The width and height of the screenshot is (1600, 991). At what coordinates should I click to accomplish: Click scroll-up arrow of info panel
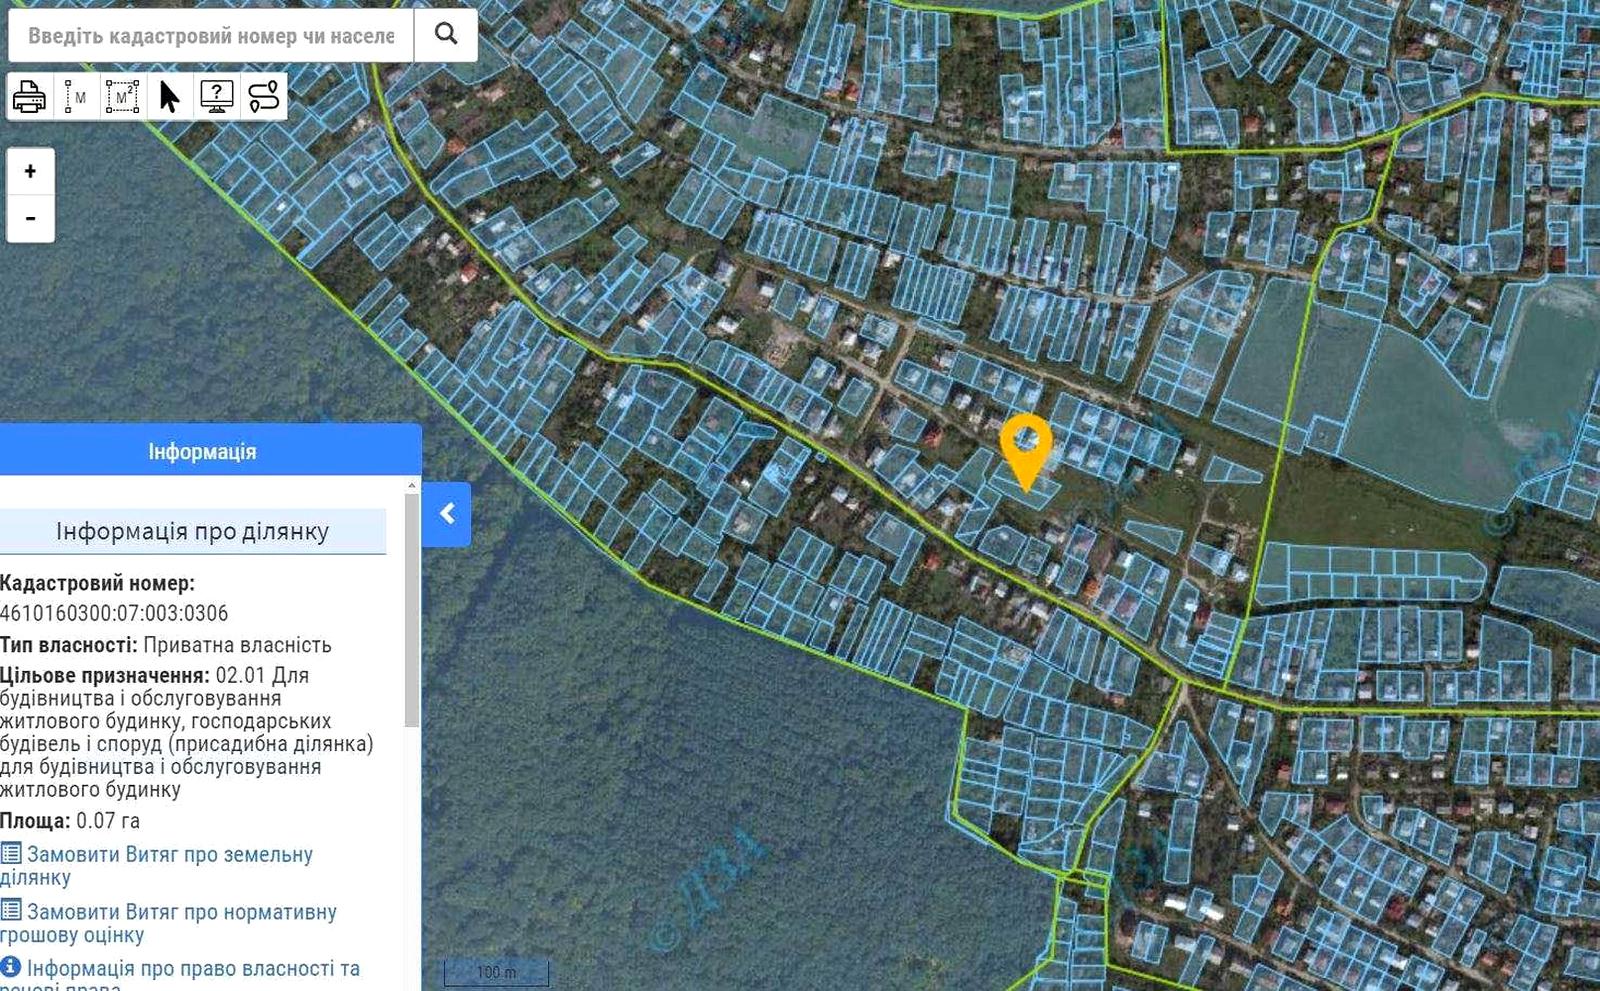tap(411, 485)
